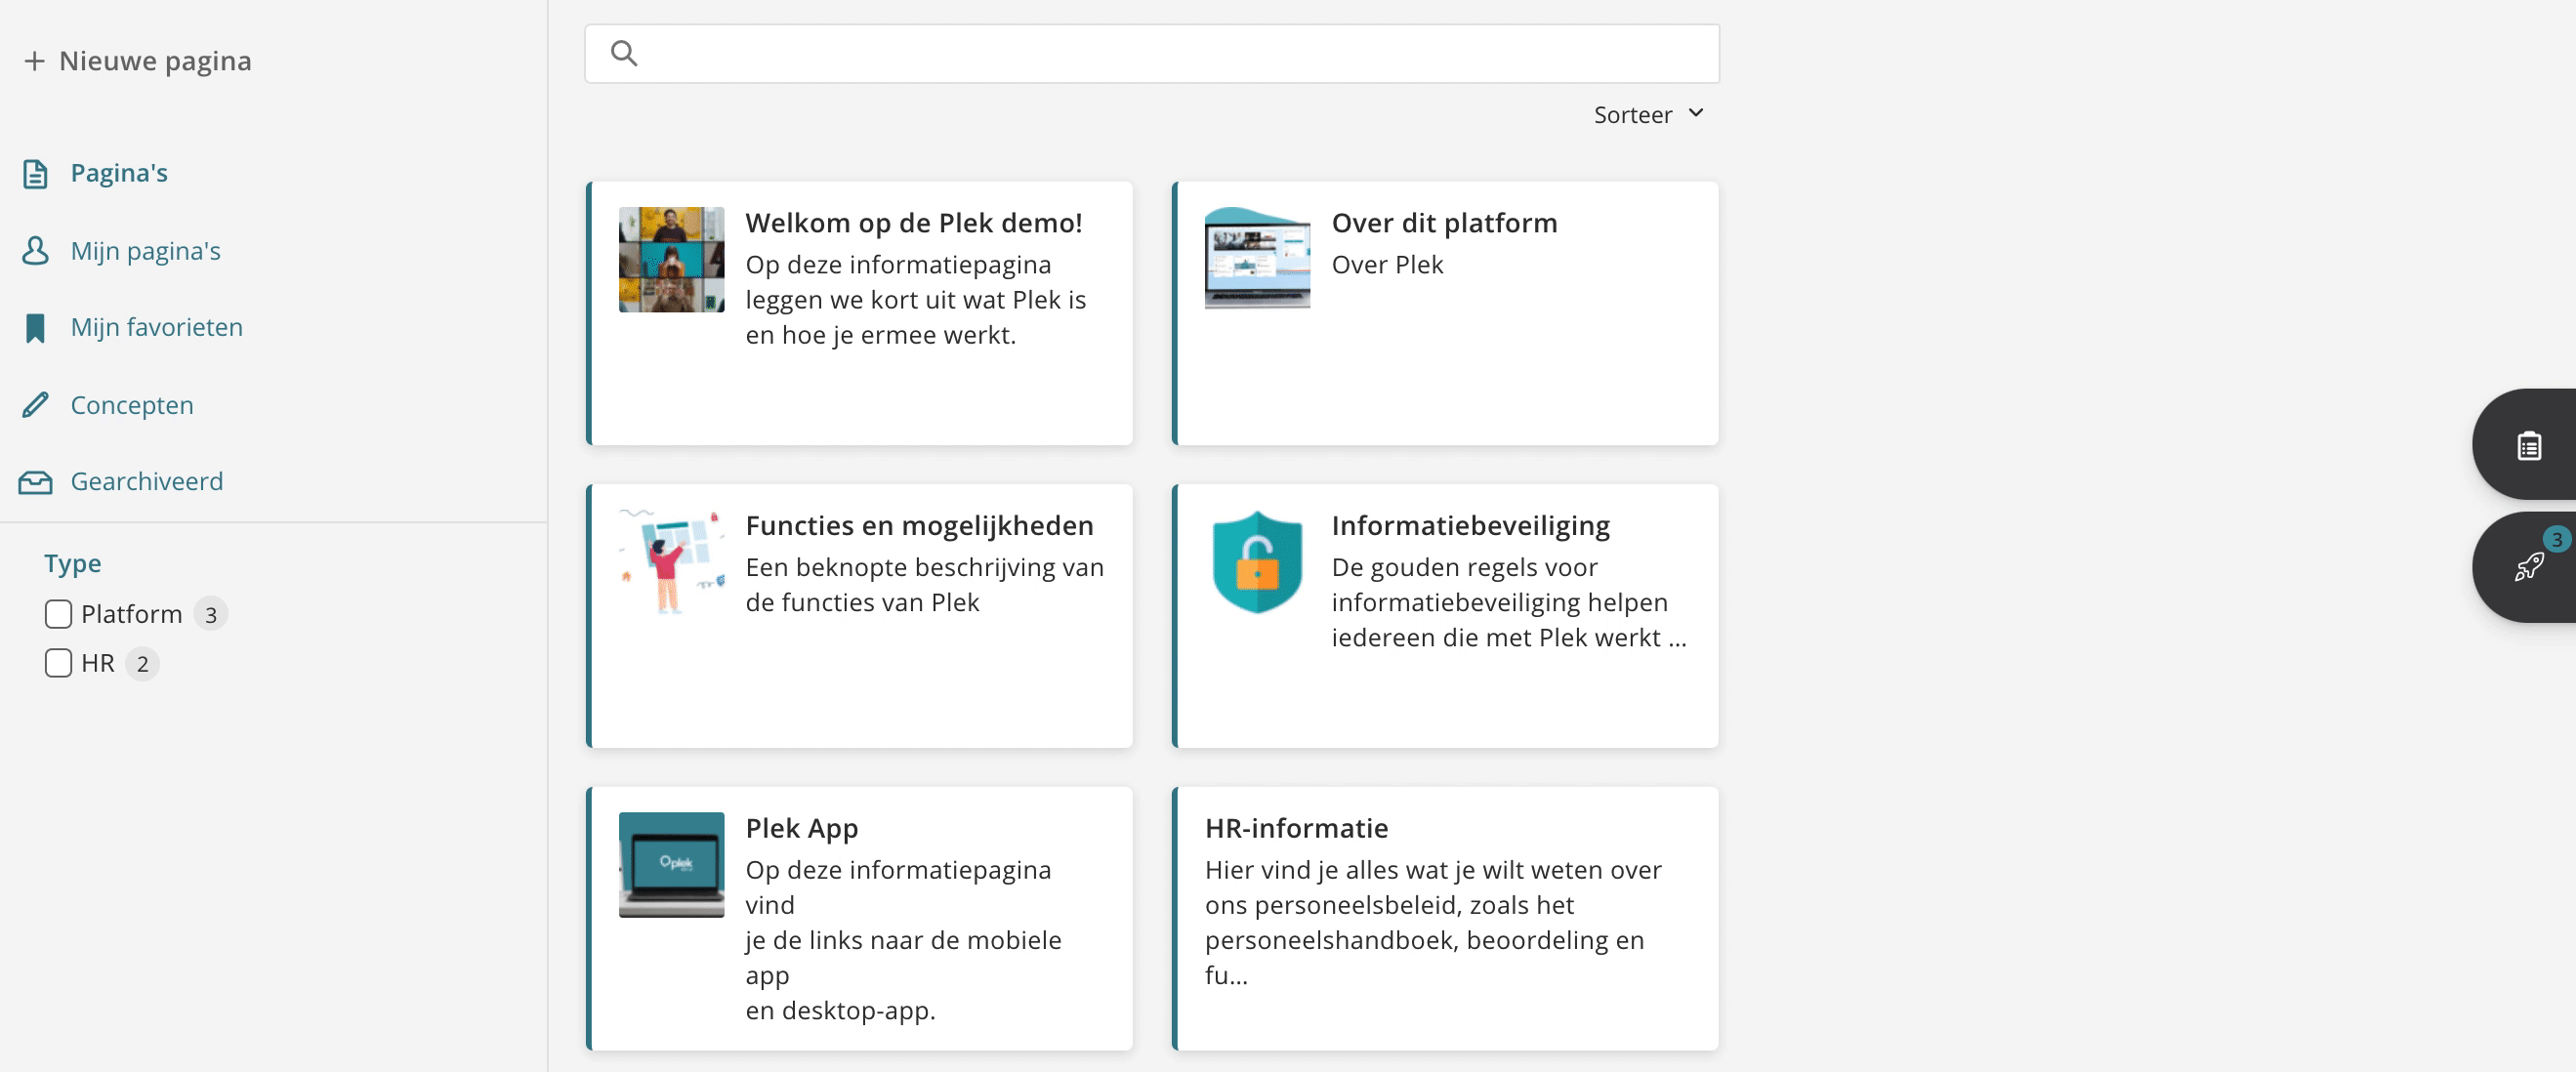Click the 'Type' filter heading

coord(73,564)
